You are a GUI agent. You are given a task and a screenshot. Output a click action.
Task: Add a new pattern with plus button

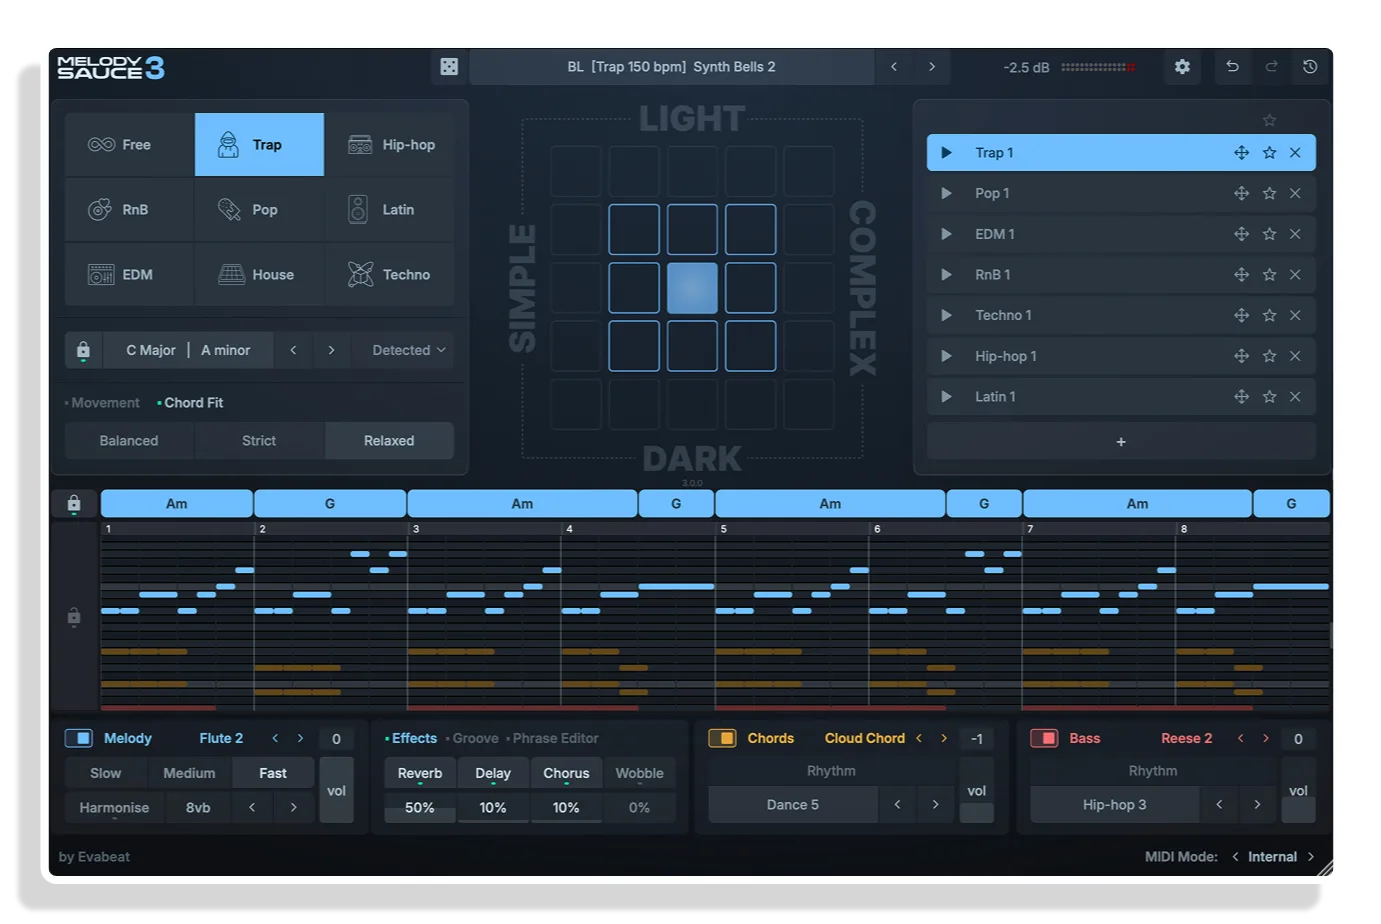click(1121, 441)
